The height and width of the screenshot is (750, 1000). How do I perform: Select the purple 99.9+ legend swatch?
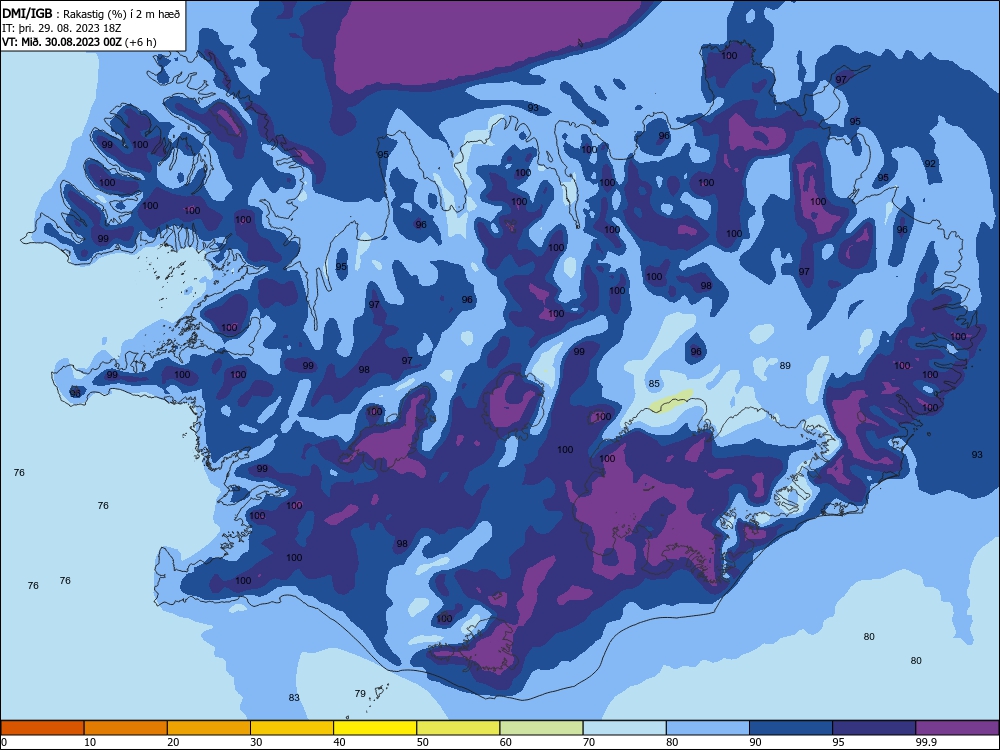[x=957, y=728]
